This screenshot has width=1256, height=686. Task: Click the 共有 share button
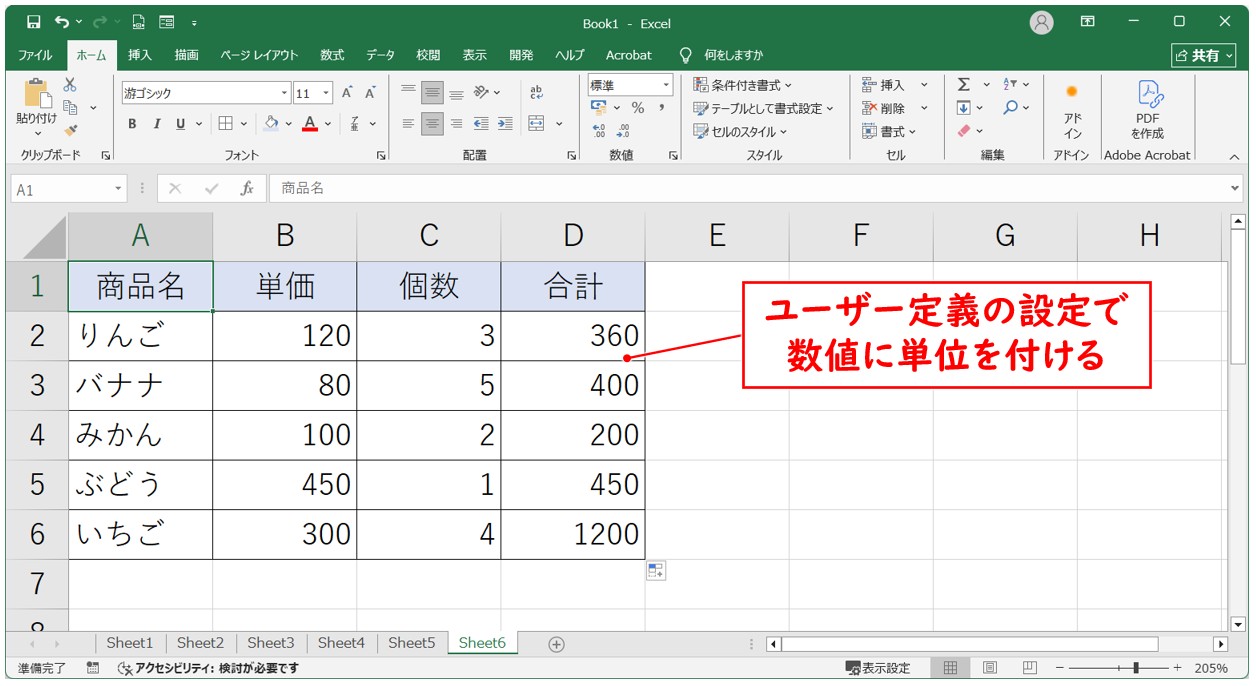[1197, 55]
